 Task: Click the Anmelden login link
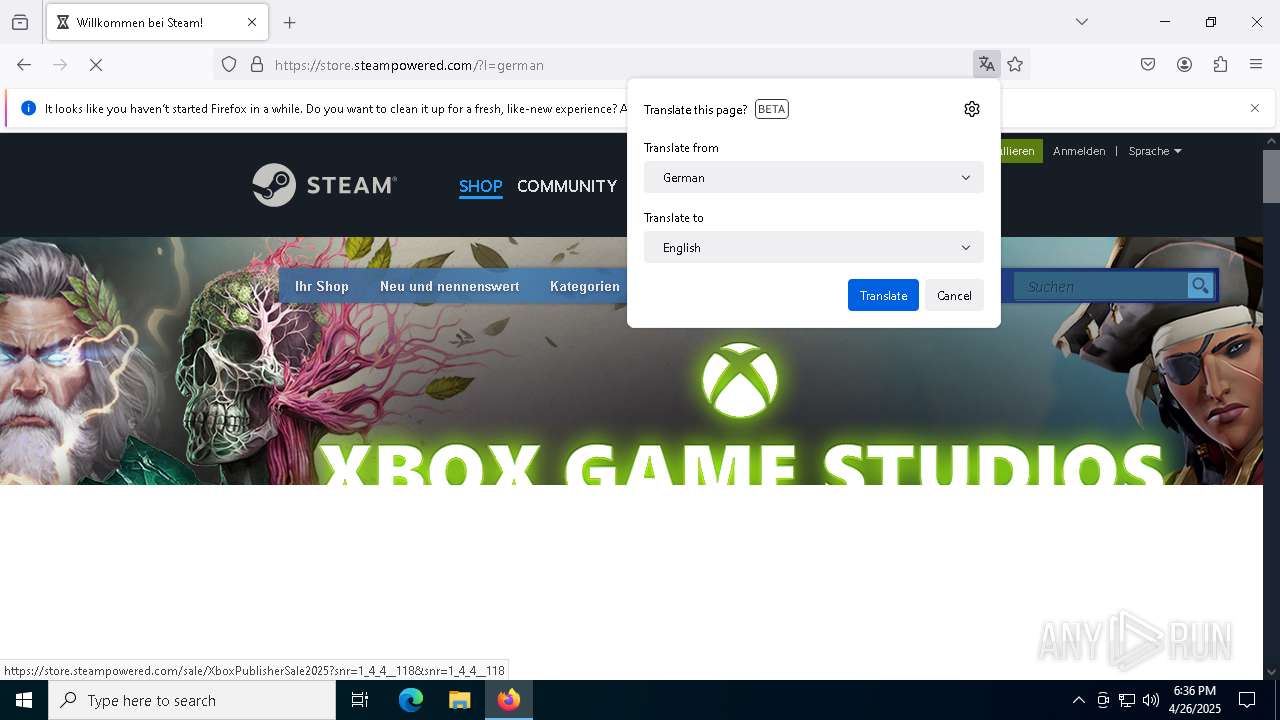point(1079,151)
